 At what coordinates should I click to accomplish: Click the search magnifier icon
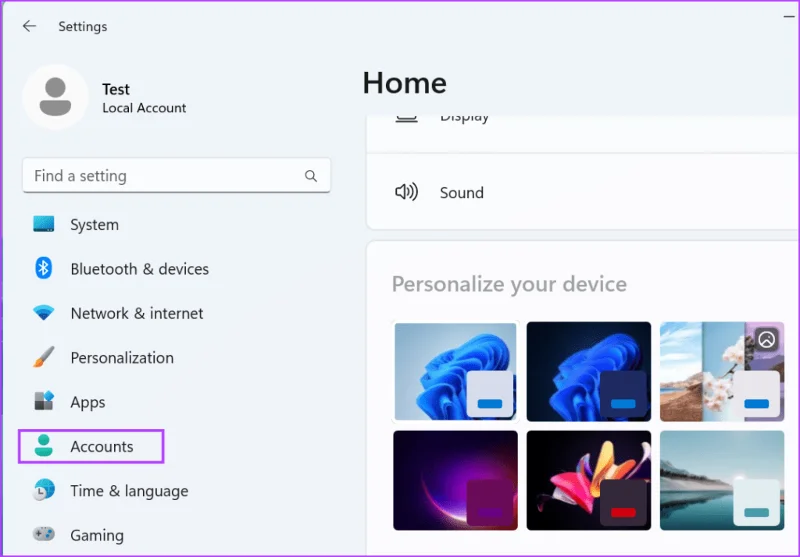[311, 176]
